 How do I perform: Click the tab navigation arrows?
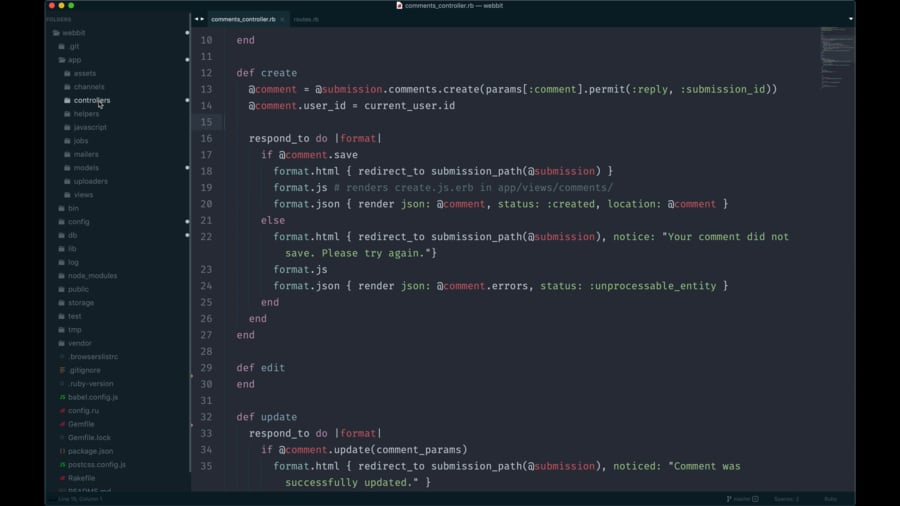[x=199, y=19]
